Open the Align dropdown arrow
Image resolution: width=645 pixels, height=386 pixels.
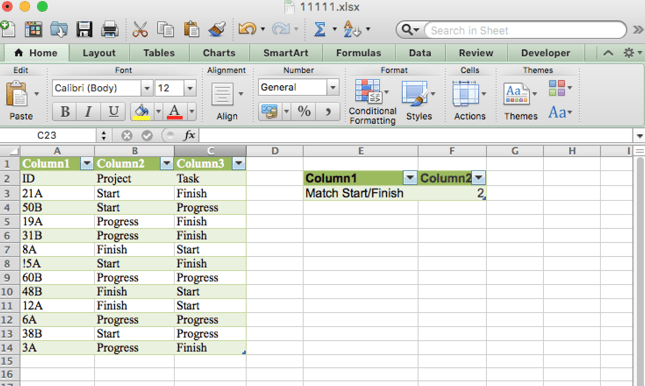click(x=241, y=94)
